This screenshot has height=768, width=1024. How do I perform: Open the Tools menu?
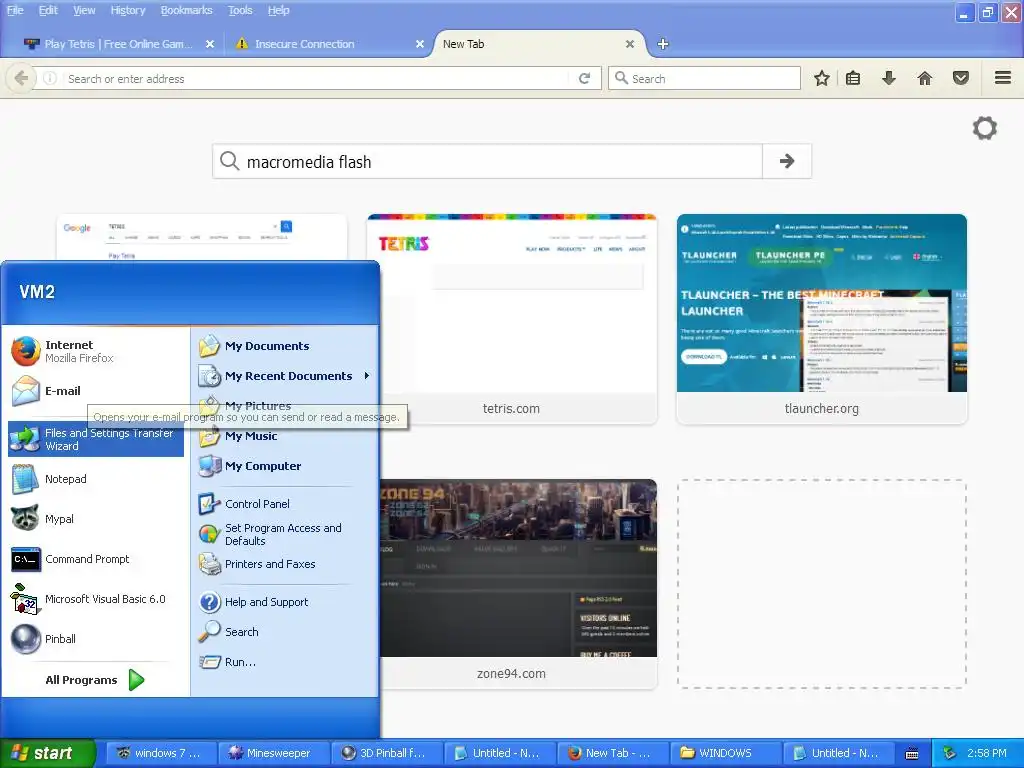[x=240, y=10]
